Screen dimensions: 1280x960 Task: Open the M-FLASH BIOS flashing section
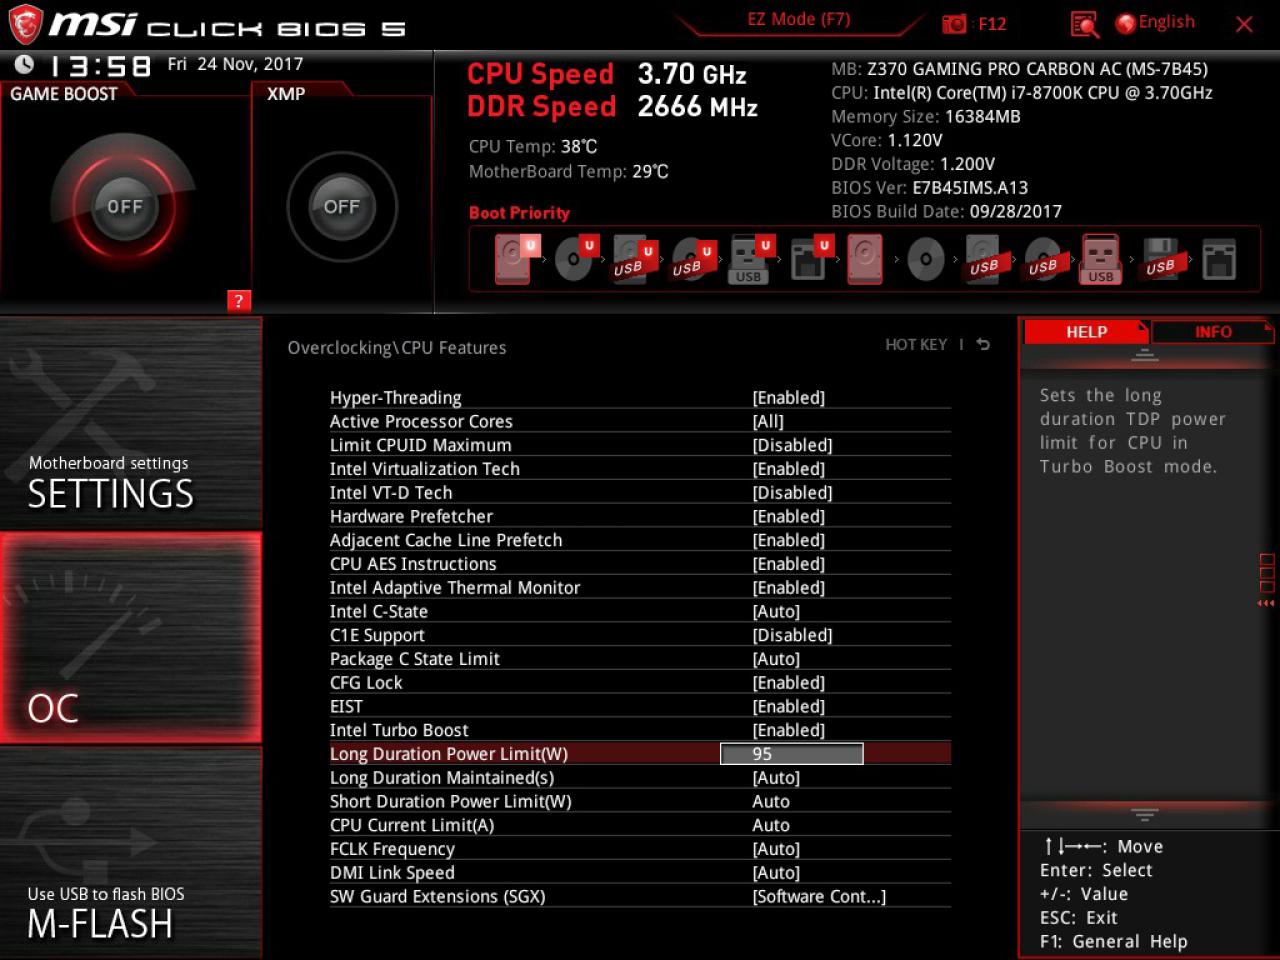tap(131, 853)
